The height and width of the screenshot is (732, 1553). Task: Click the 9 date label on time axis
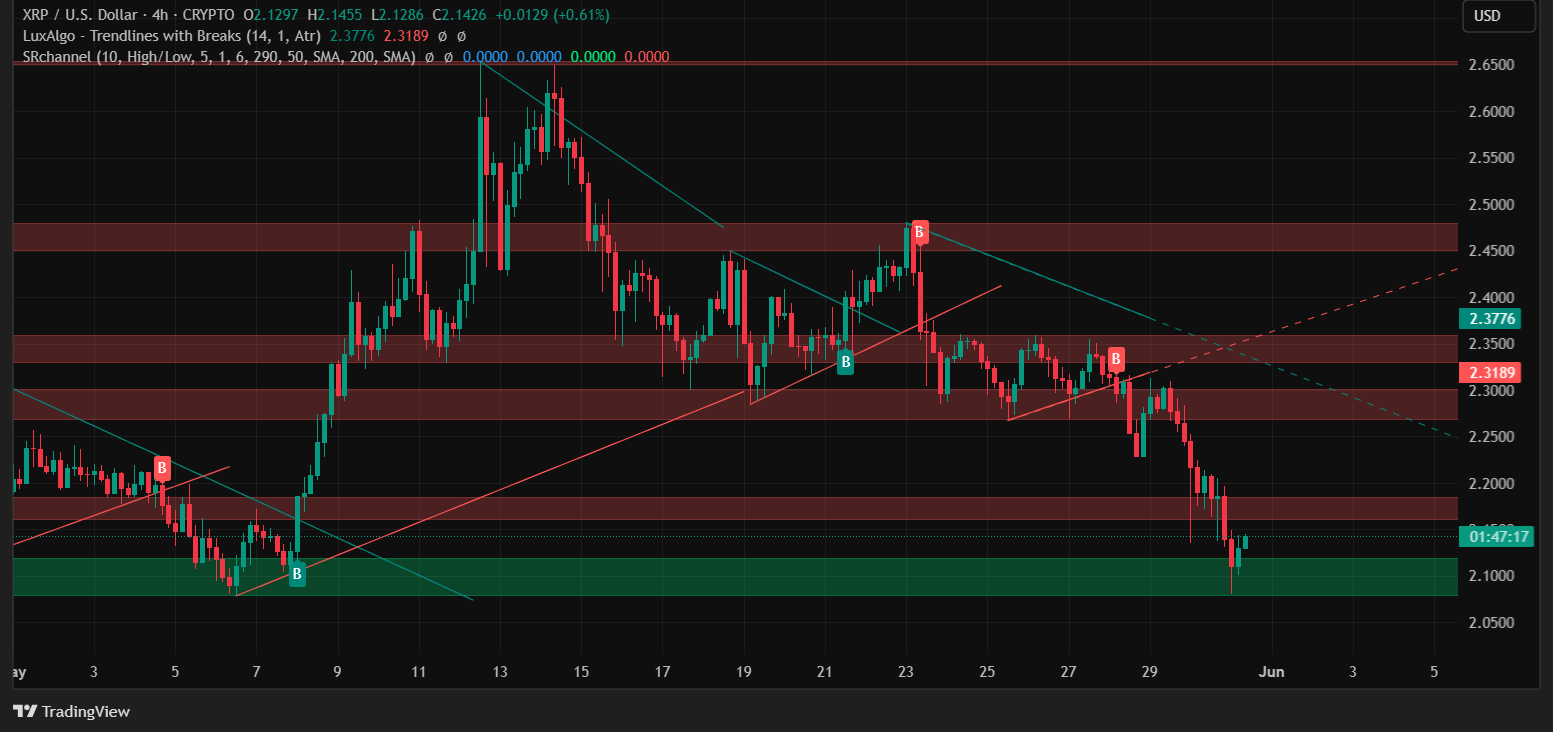point(337,671)
